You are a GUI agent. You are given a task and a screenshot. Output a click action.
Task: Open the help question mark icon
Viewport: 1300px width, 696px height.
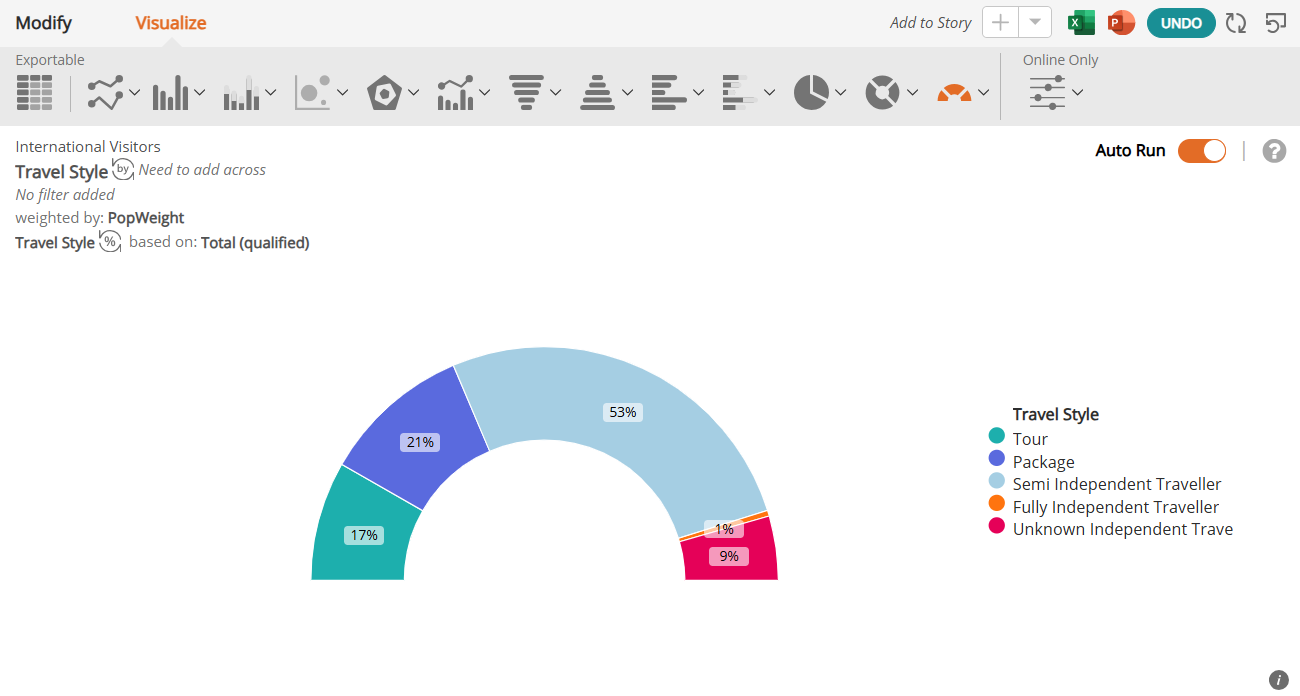point(1274,151)
